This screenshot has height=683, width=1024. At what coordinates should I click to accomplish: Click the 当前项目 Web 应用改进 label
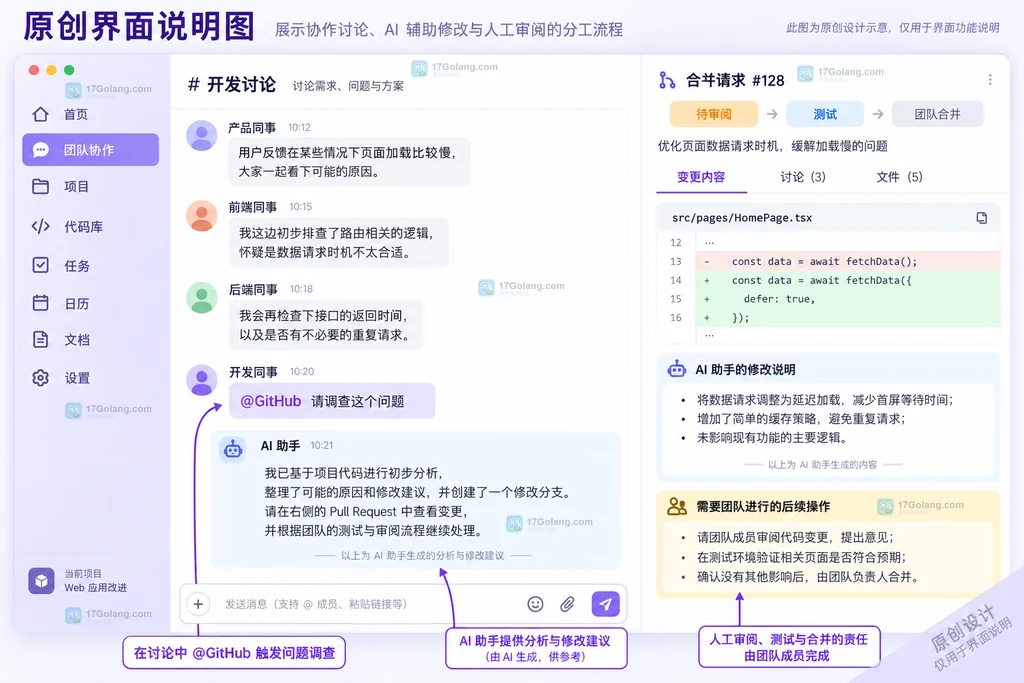(95, 580)
